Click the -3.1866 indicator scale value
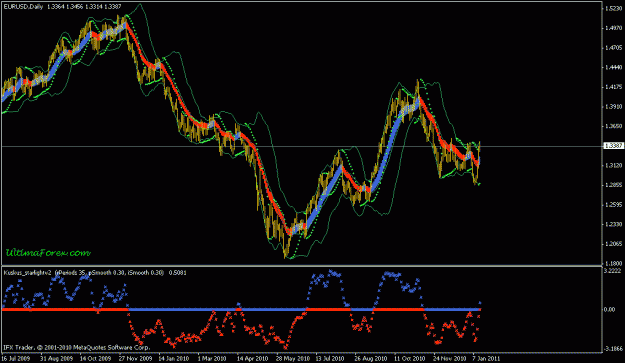 (613, 349)
